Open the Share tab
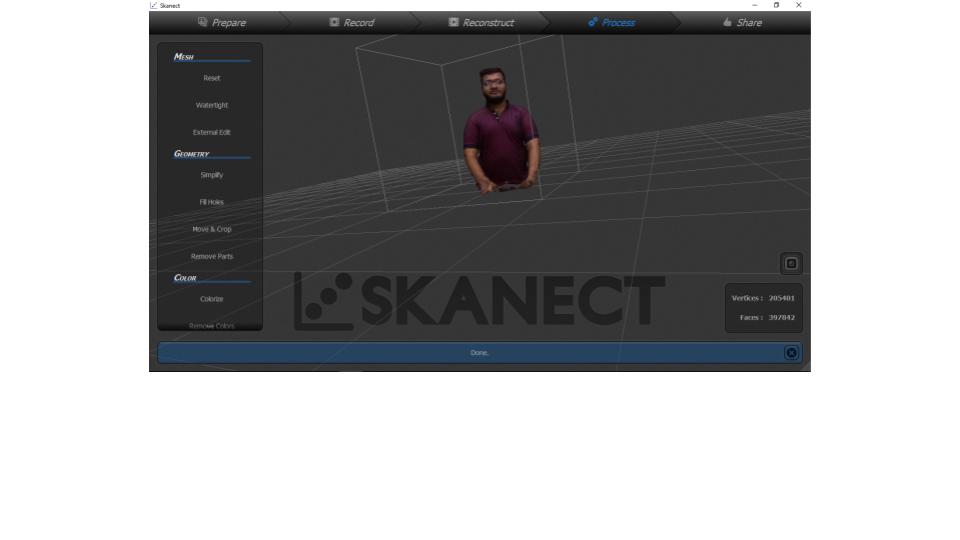This screenshot has width=960, height=540. click(x=742, y=23)
